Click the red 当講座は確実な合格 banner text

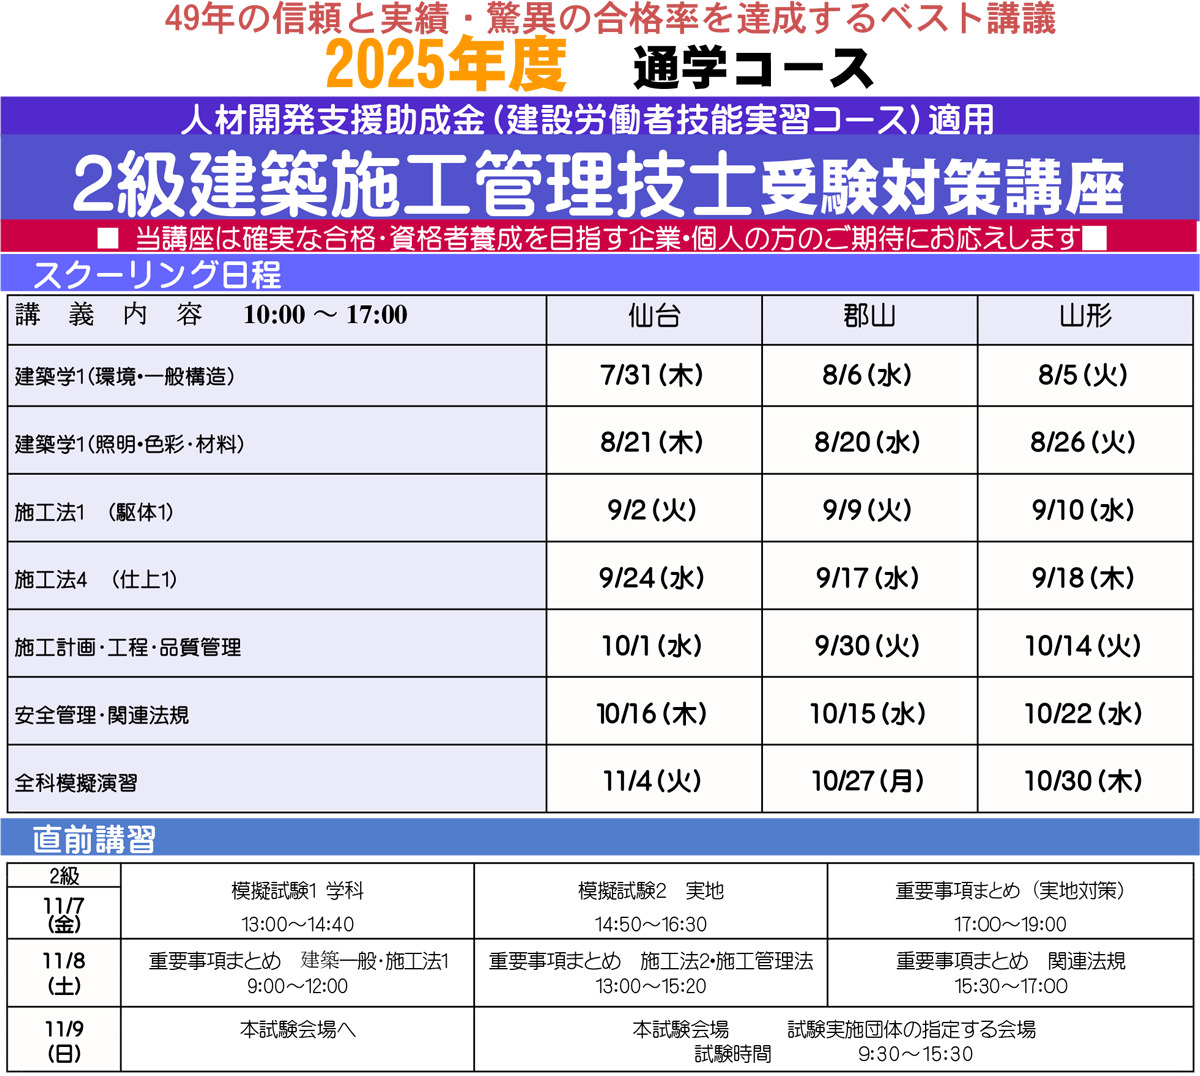(602, 239)
